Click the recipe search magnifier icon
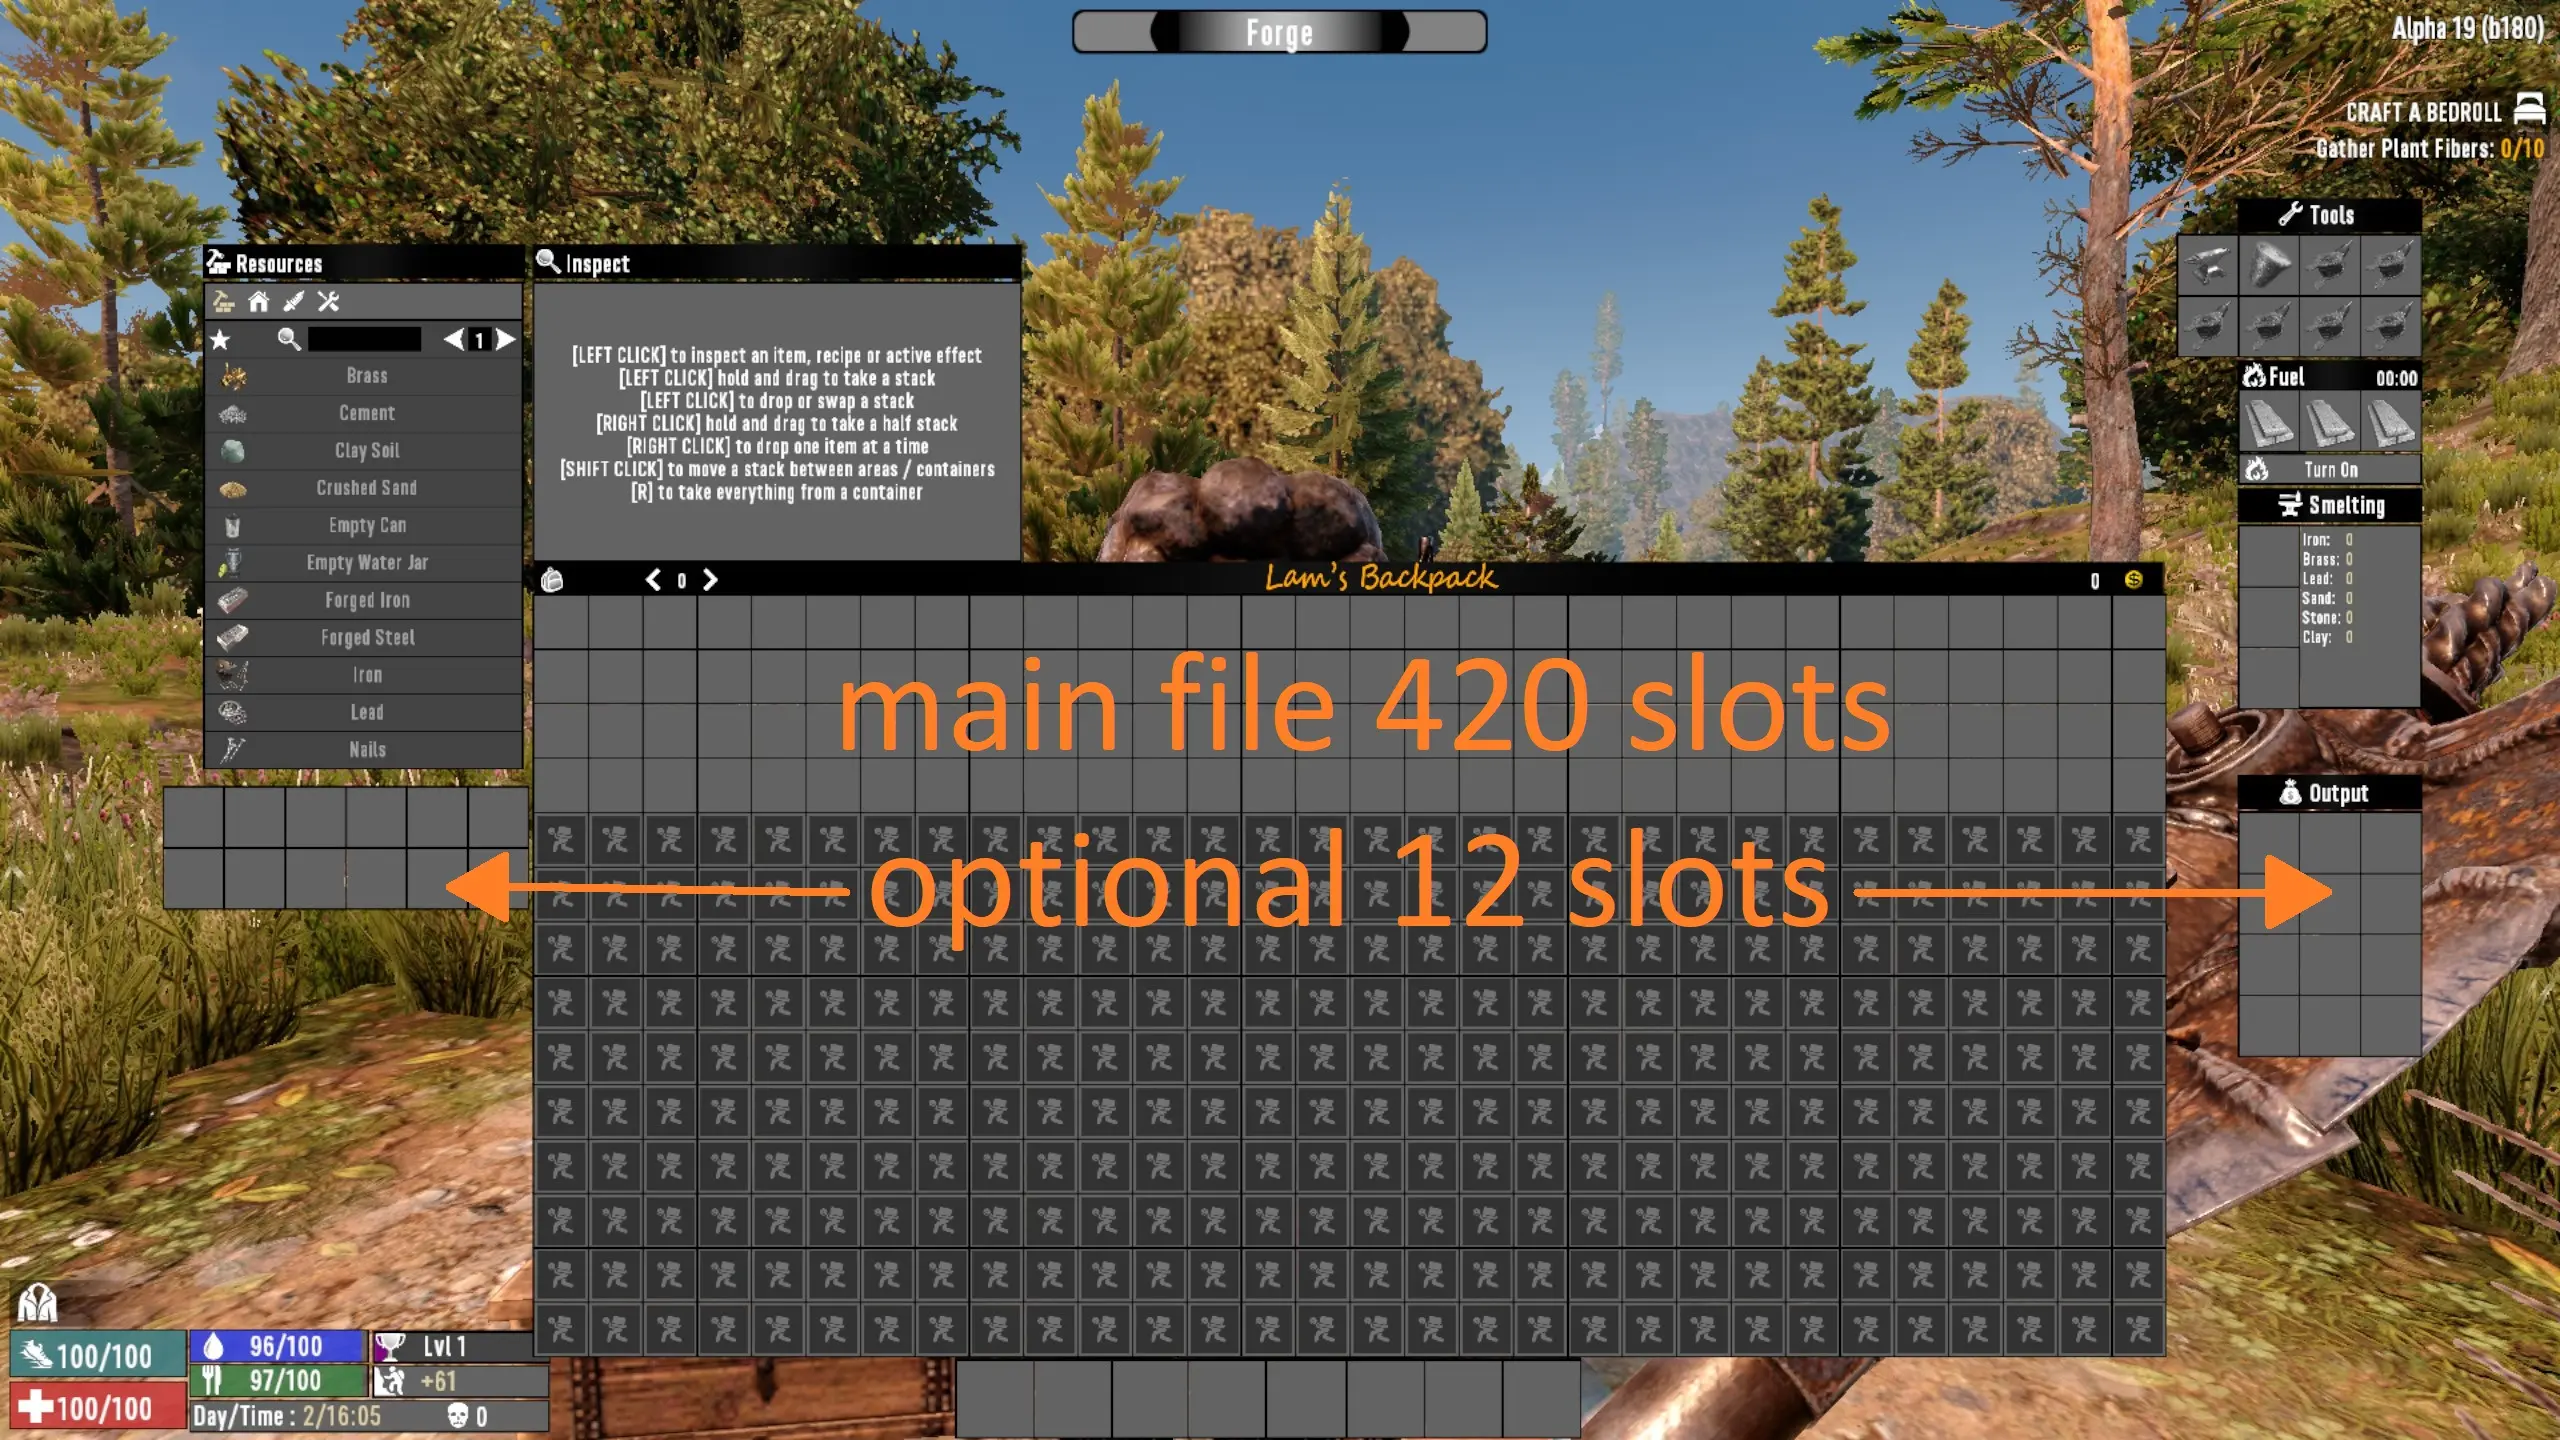 289,339
